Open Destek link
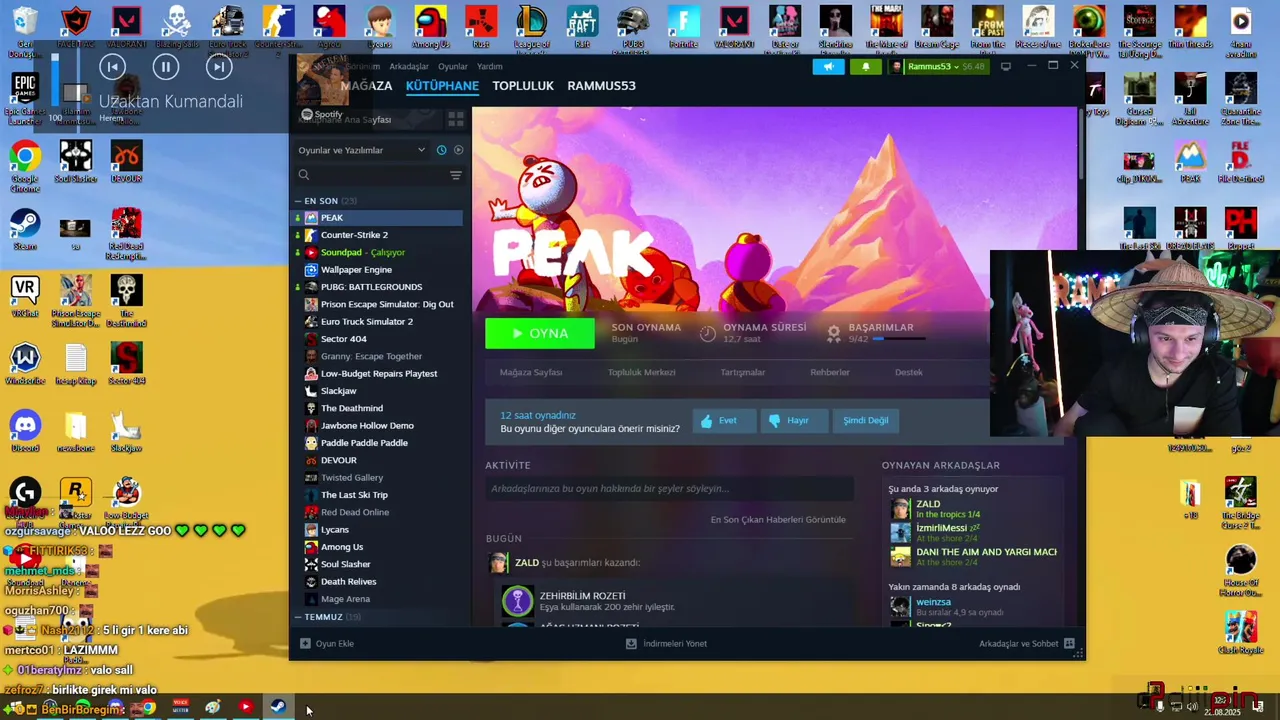The width and height of the screenshot is (1280, 720). coord(909,372)
